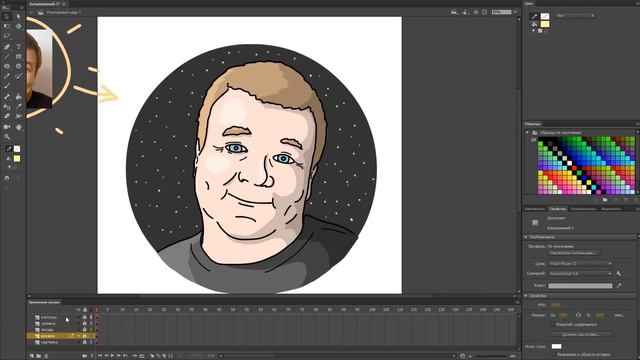Select the Pencil tool
Viewport: 640px width, 360px height.
[7, 76]
